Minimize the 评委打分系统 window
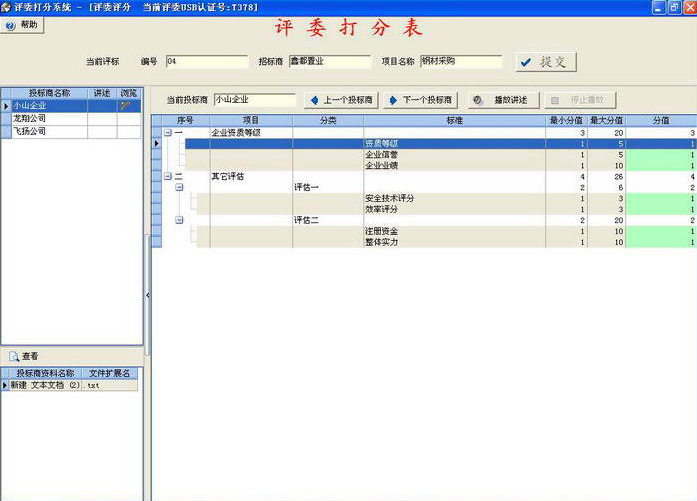This screenshot has height=501, width=697. coord(659,7)
